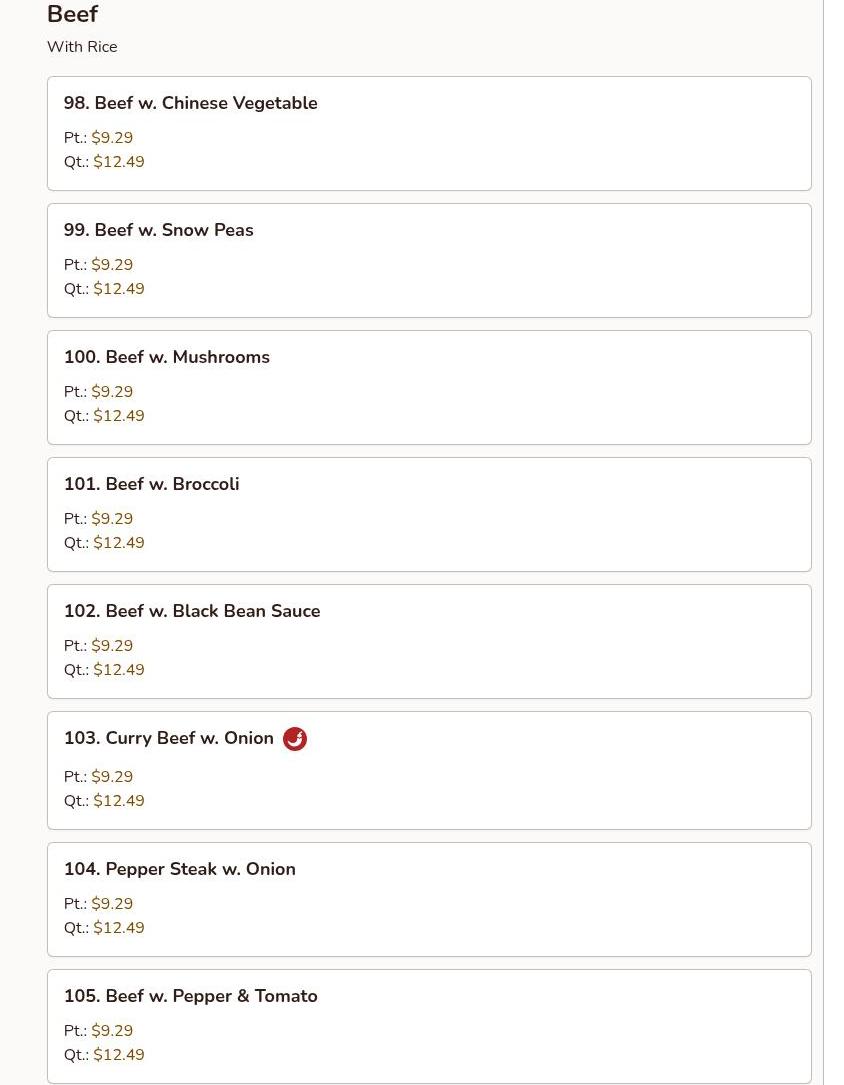The width and height of the screenshot is (844, 1085).
Task: Click the right-edge page scrollbar track
Action: point(834,542)
